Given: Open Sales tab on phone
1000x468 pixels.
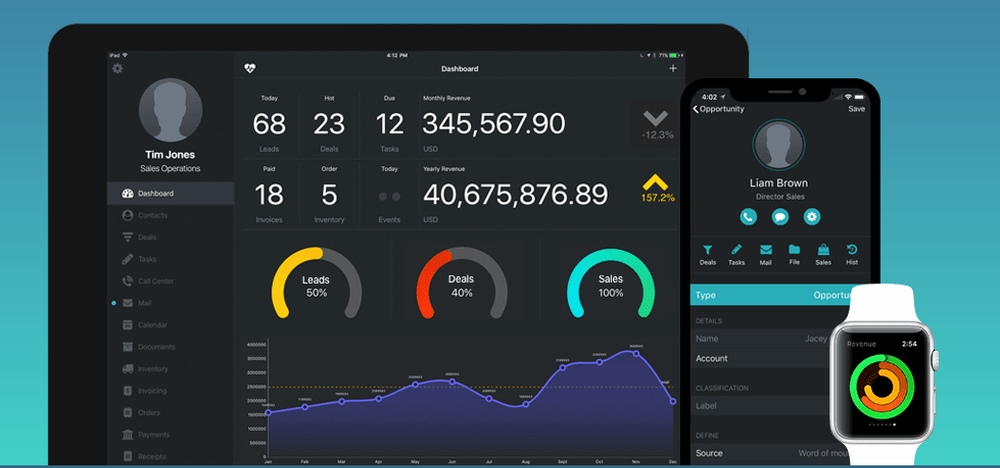Looking at the screenshot, I should click(823, 255).
